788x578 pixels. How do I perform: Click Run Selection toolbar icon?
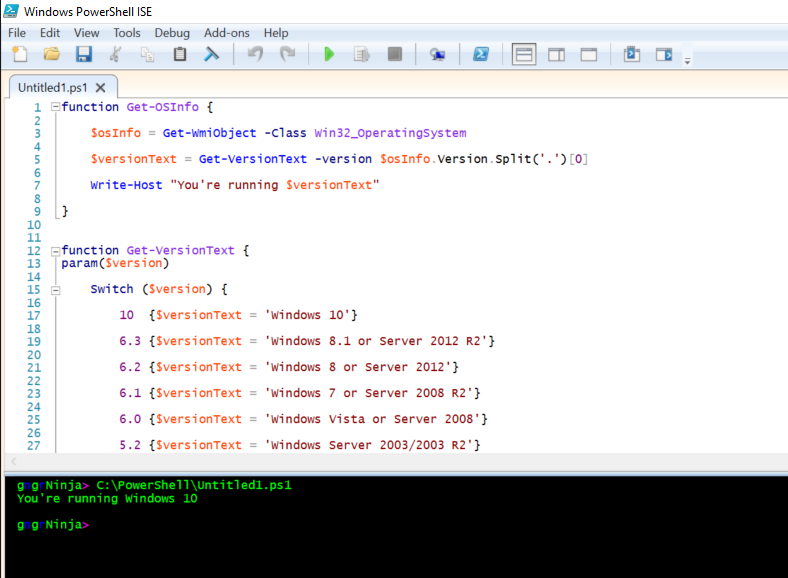click(361, 54)
